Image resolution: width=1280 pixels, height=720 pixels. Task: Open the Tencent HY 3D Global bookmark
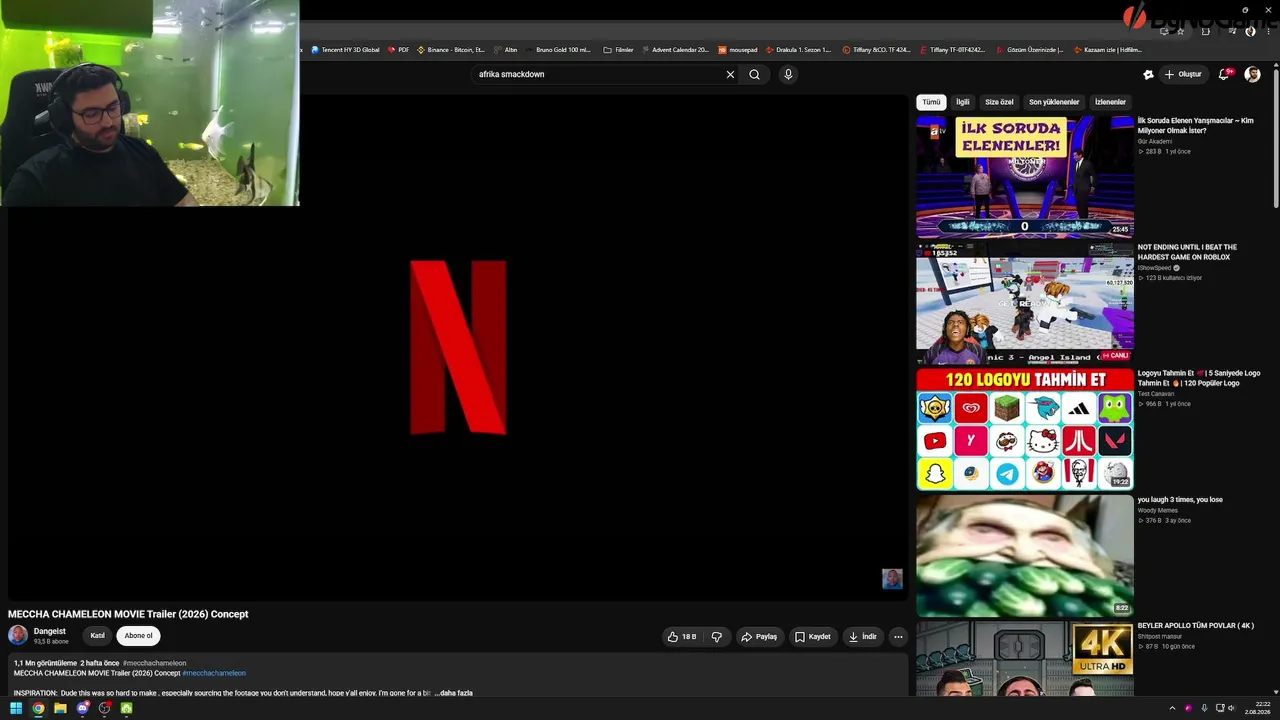coord(345,50)
